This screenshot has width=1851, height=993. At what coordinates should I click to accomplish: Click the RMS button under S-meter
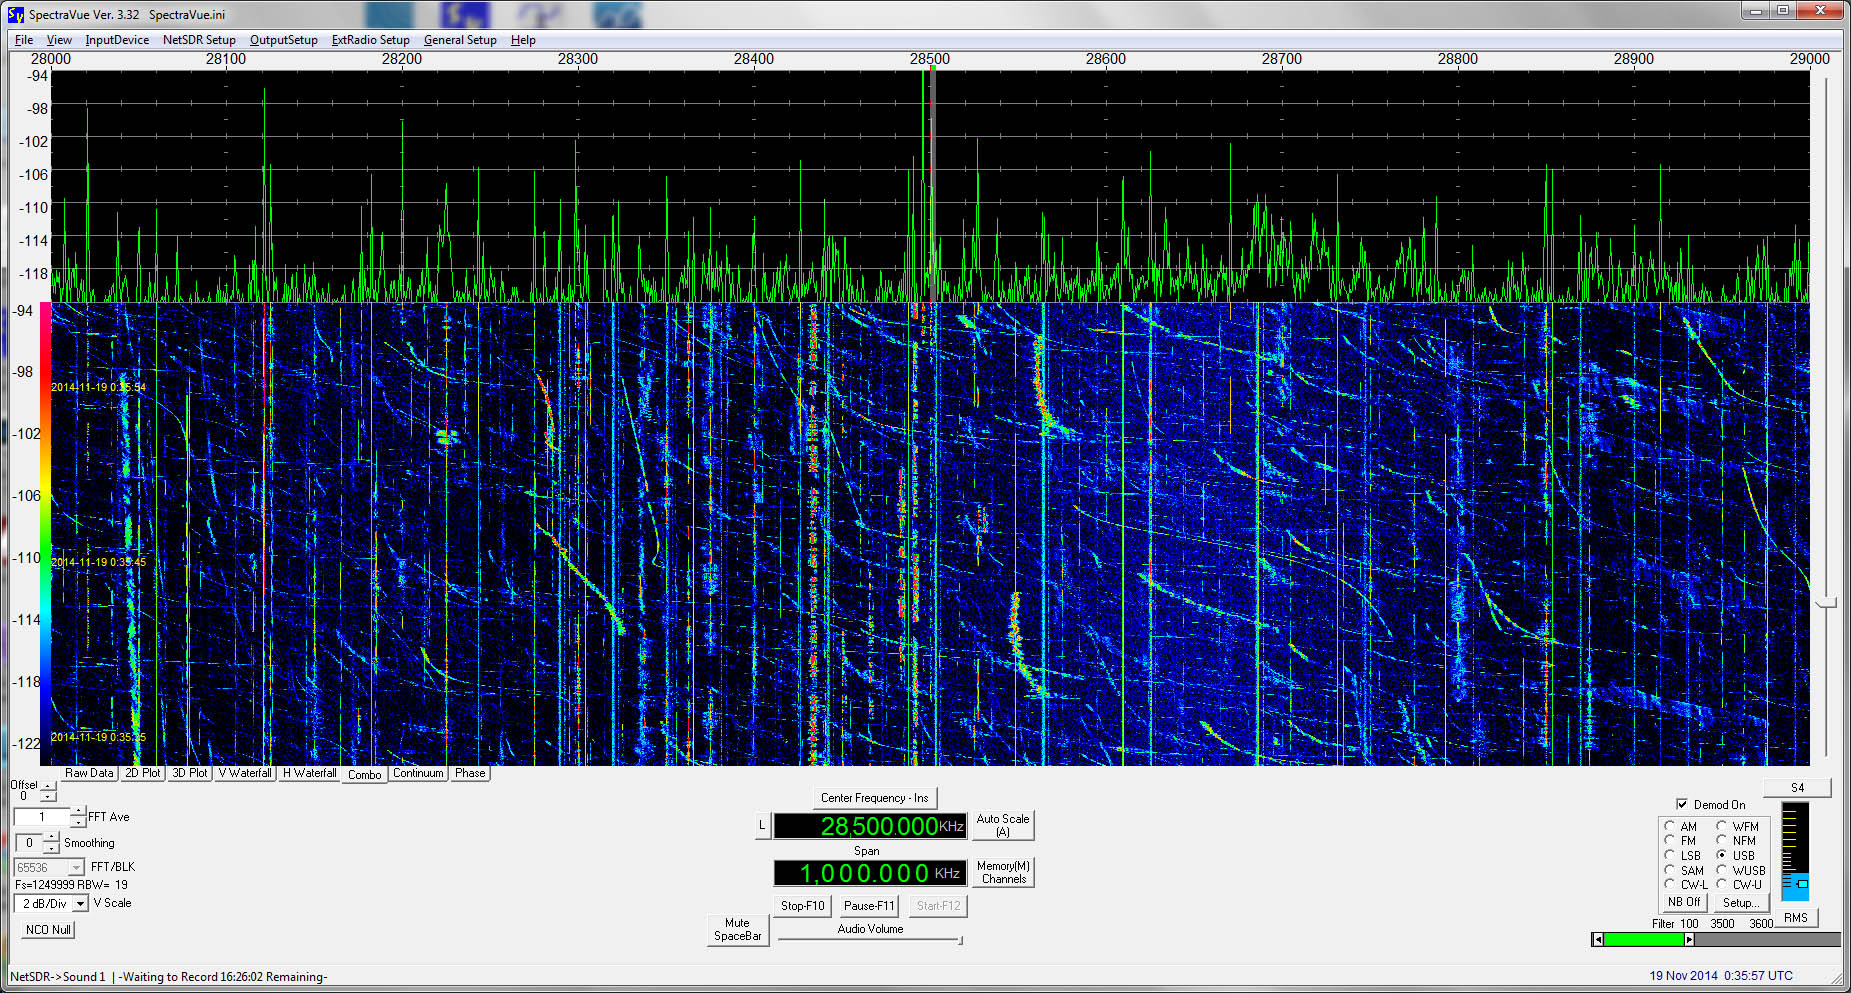click(x=1796, y=917)
